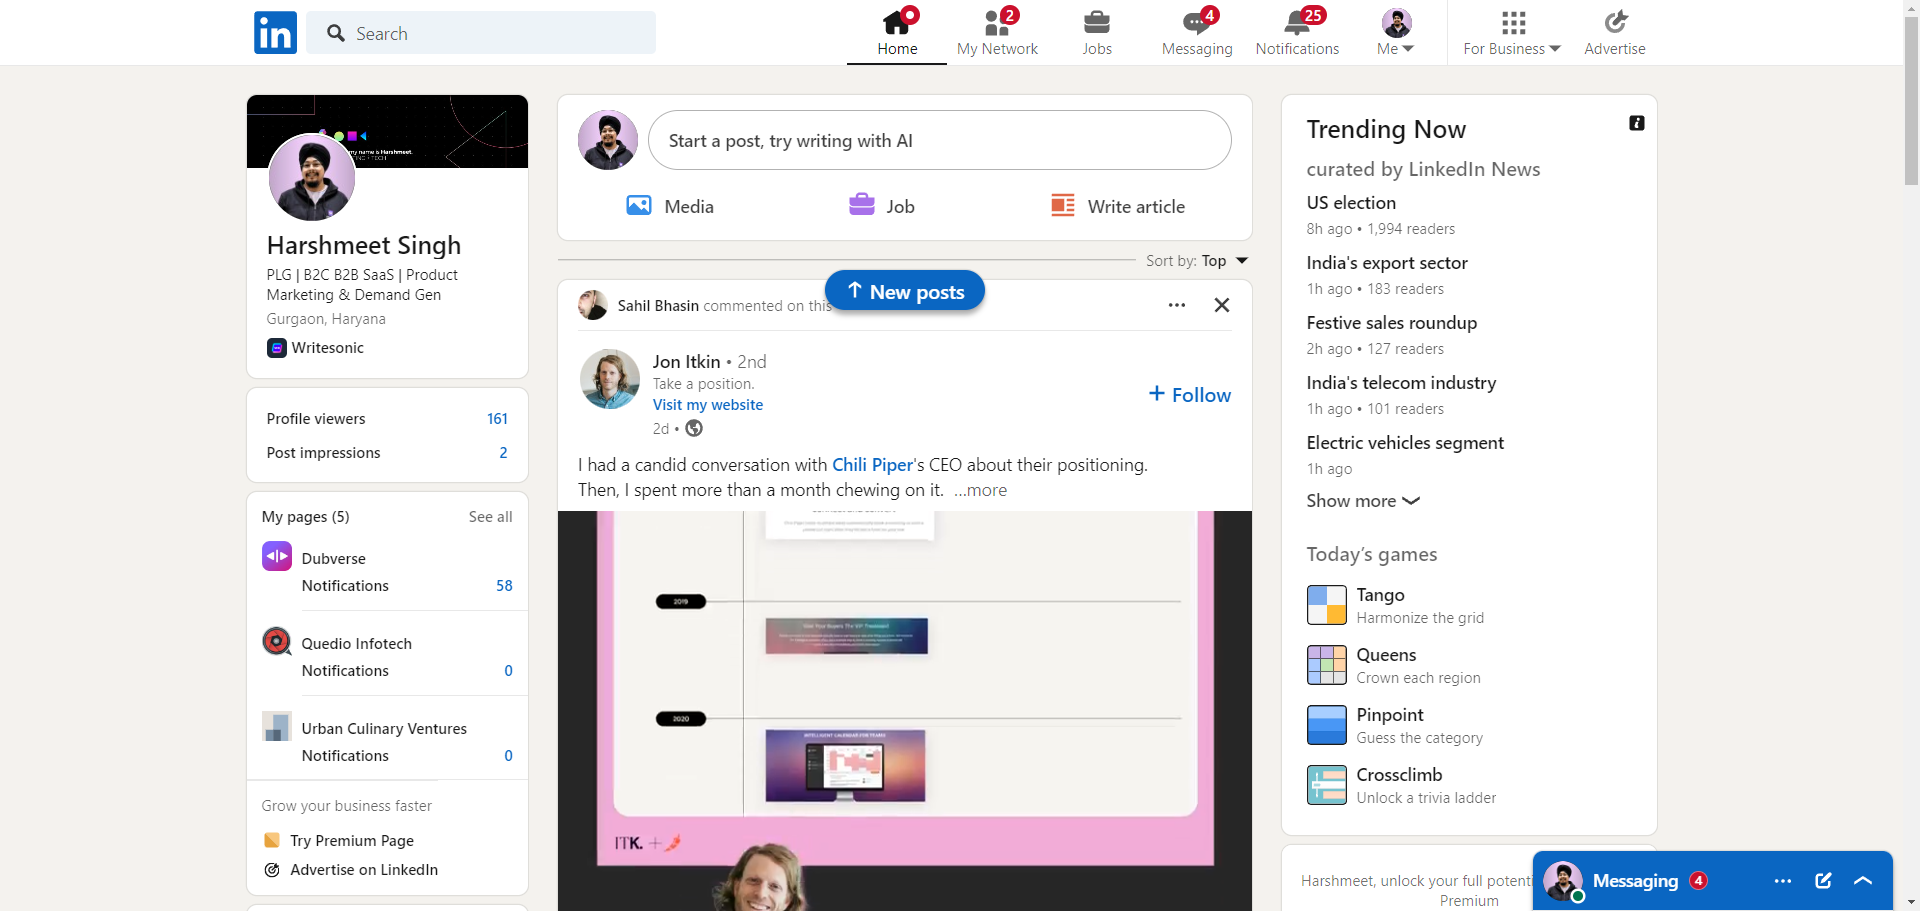The image size is (1920, 911).
Task: Click Start a post field
Action: coord(940,140)
